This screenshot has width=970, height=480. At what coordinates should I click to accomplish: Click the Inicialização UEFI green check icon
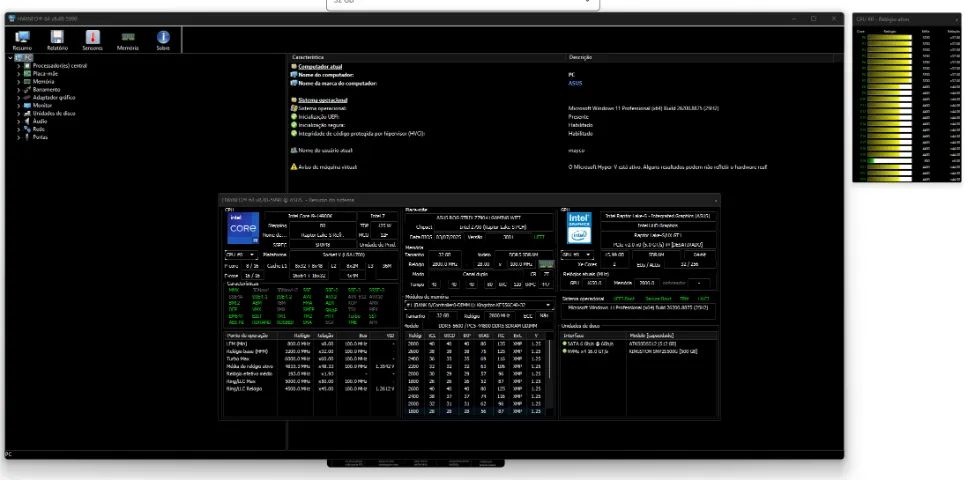[294, 116]
